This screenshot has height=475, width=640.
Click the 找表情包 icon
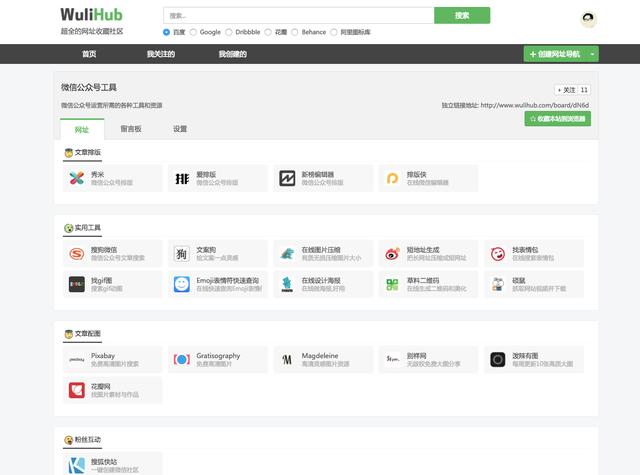tap(498, 254)
